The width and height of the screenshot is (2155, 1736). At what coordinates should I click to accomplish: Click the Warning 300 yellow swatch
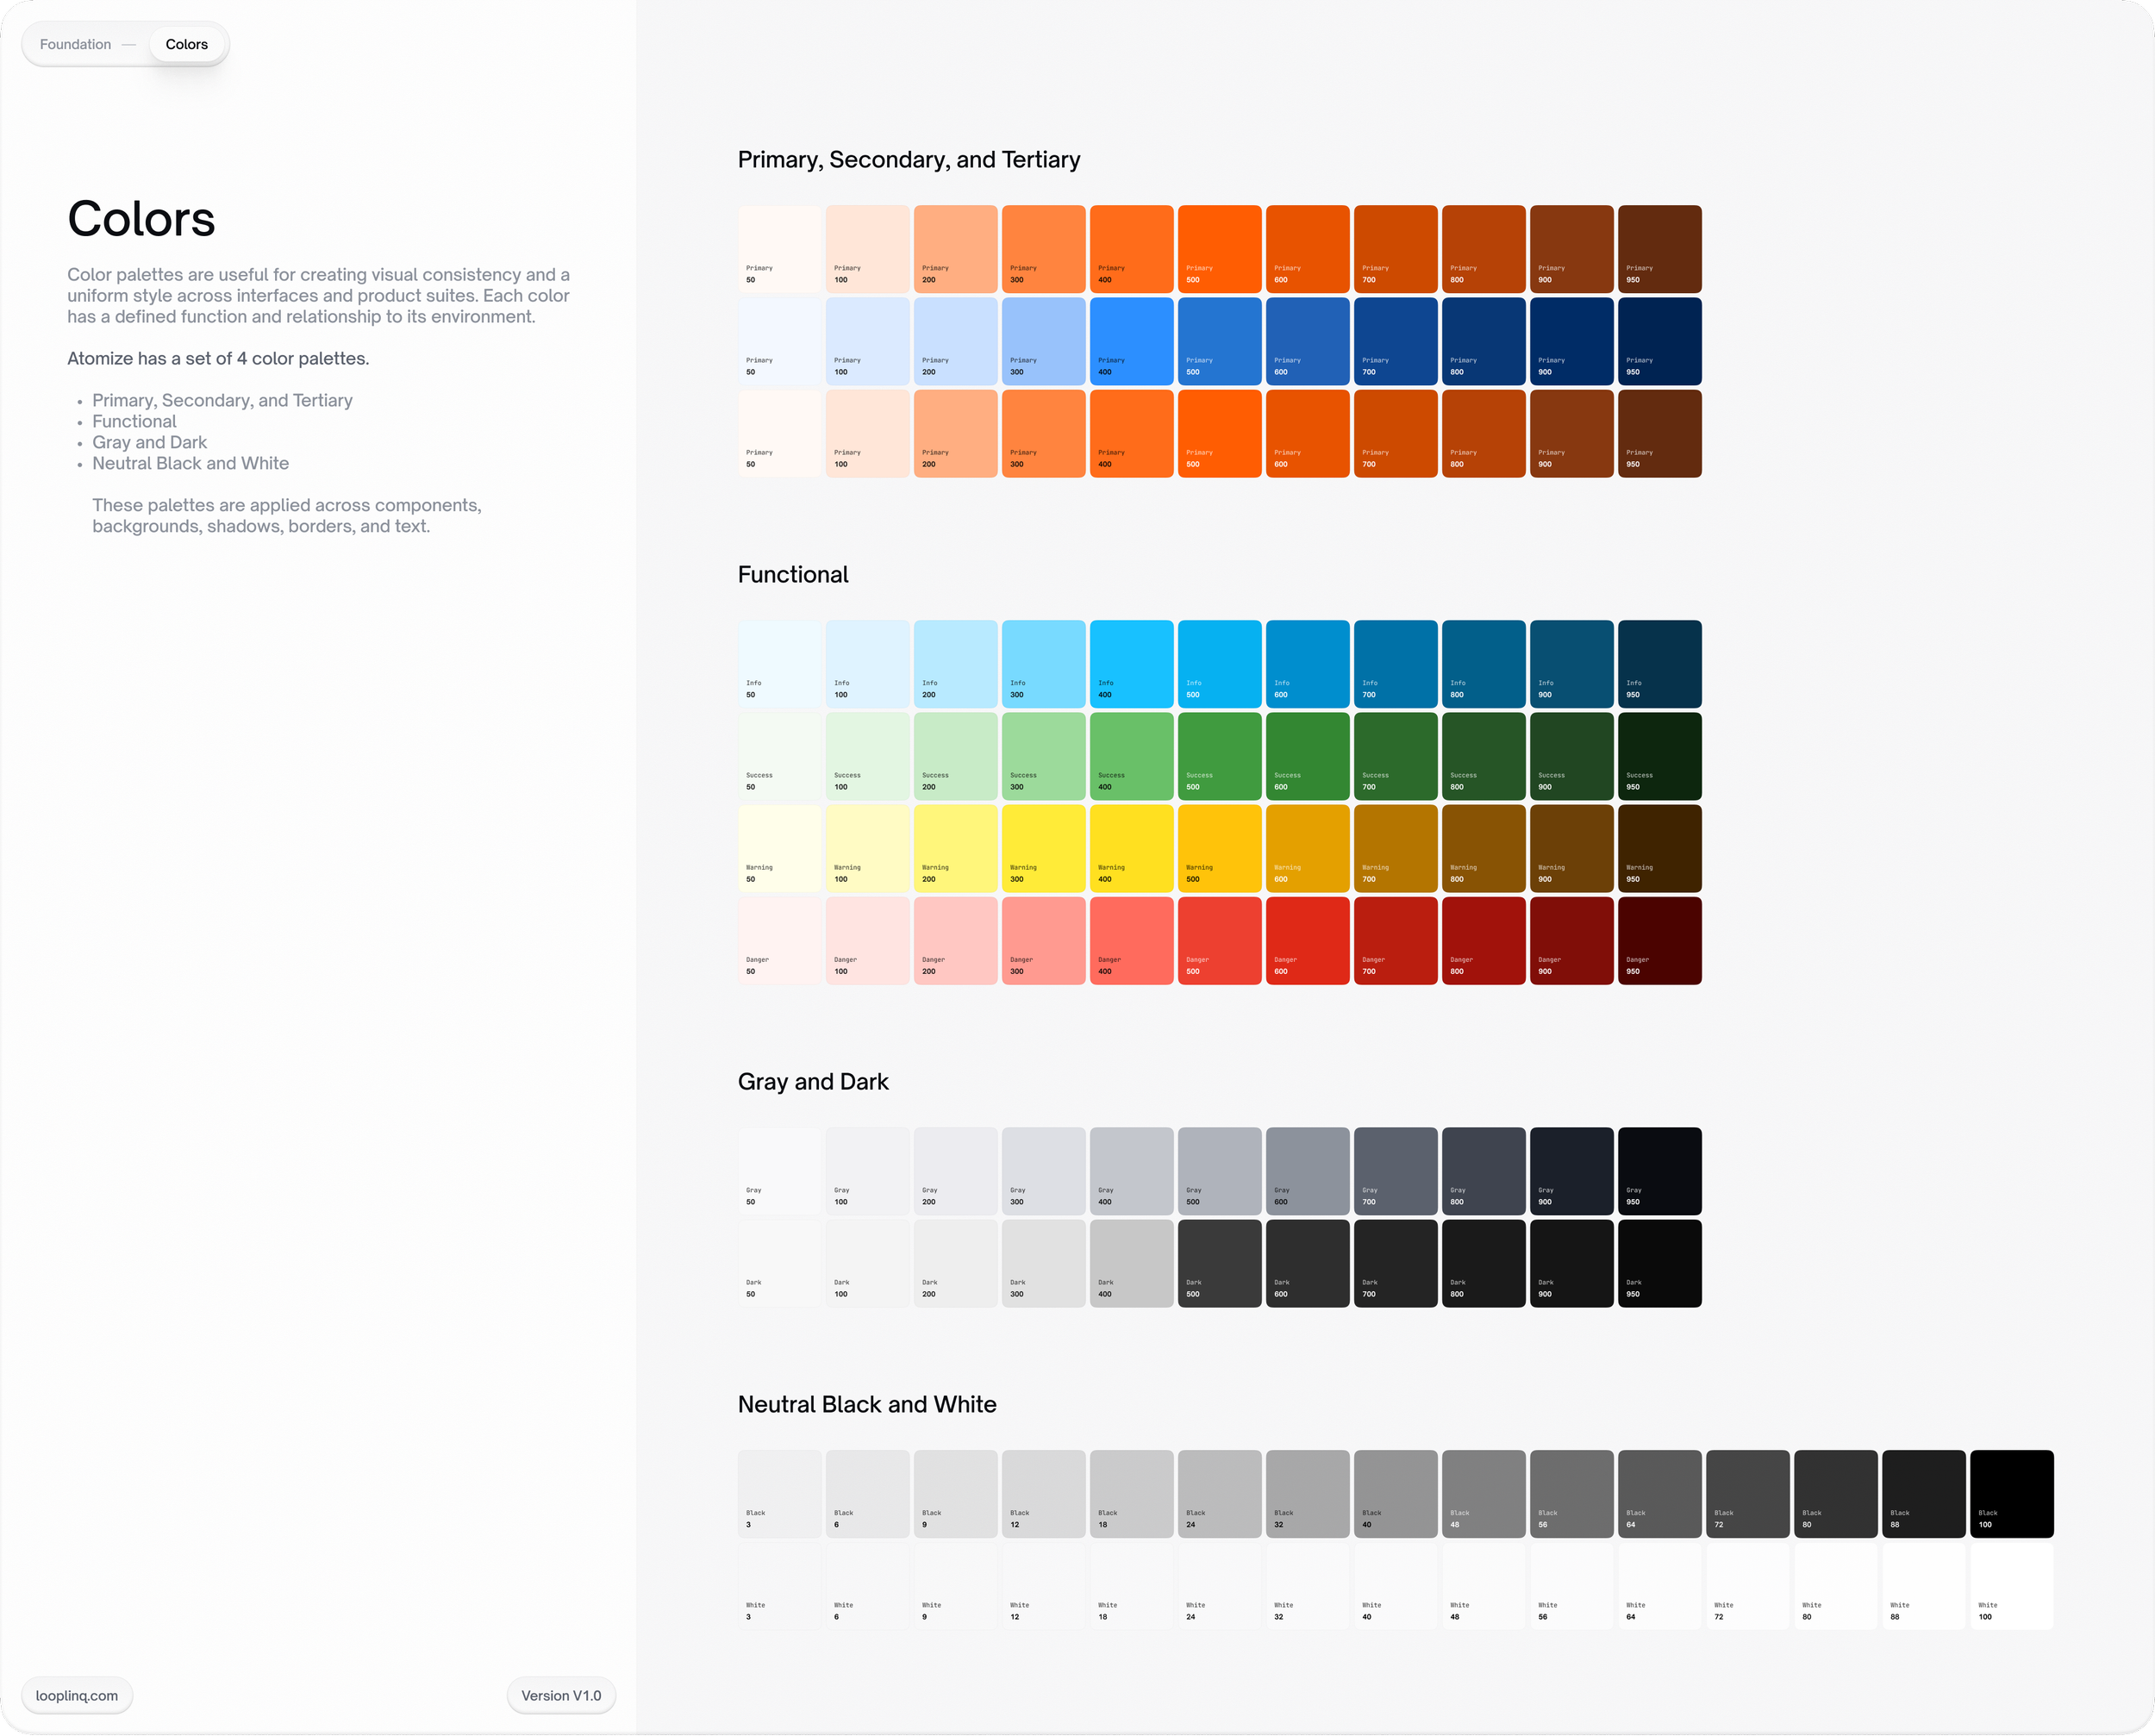(1043, 848)
